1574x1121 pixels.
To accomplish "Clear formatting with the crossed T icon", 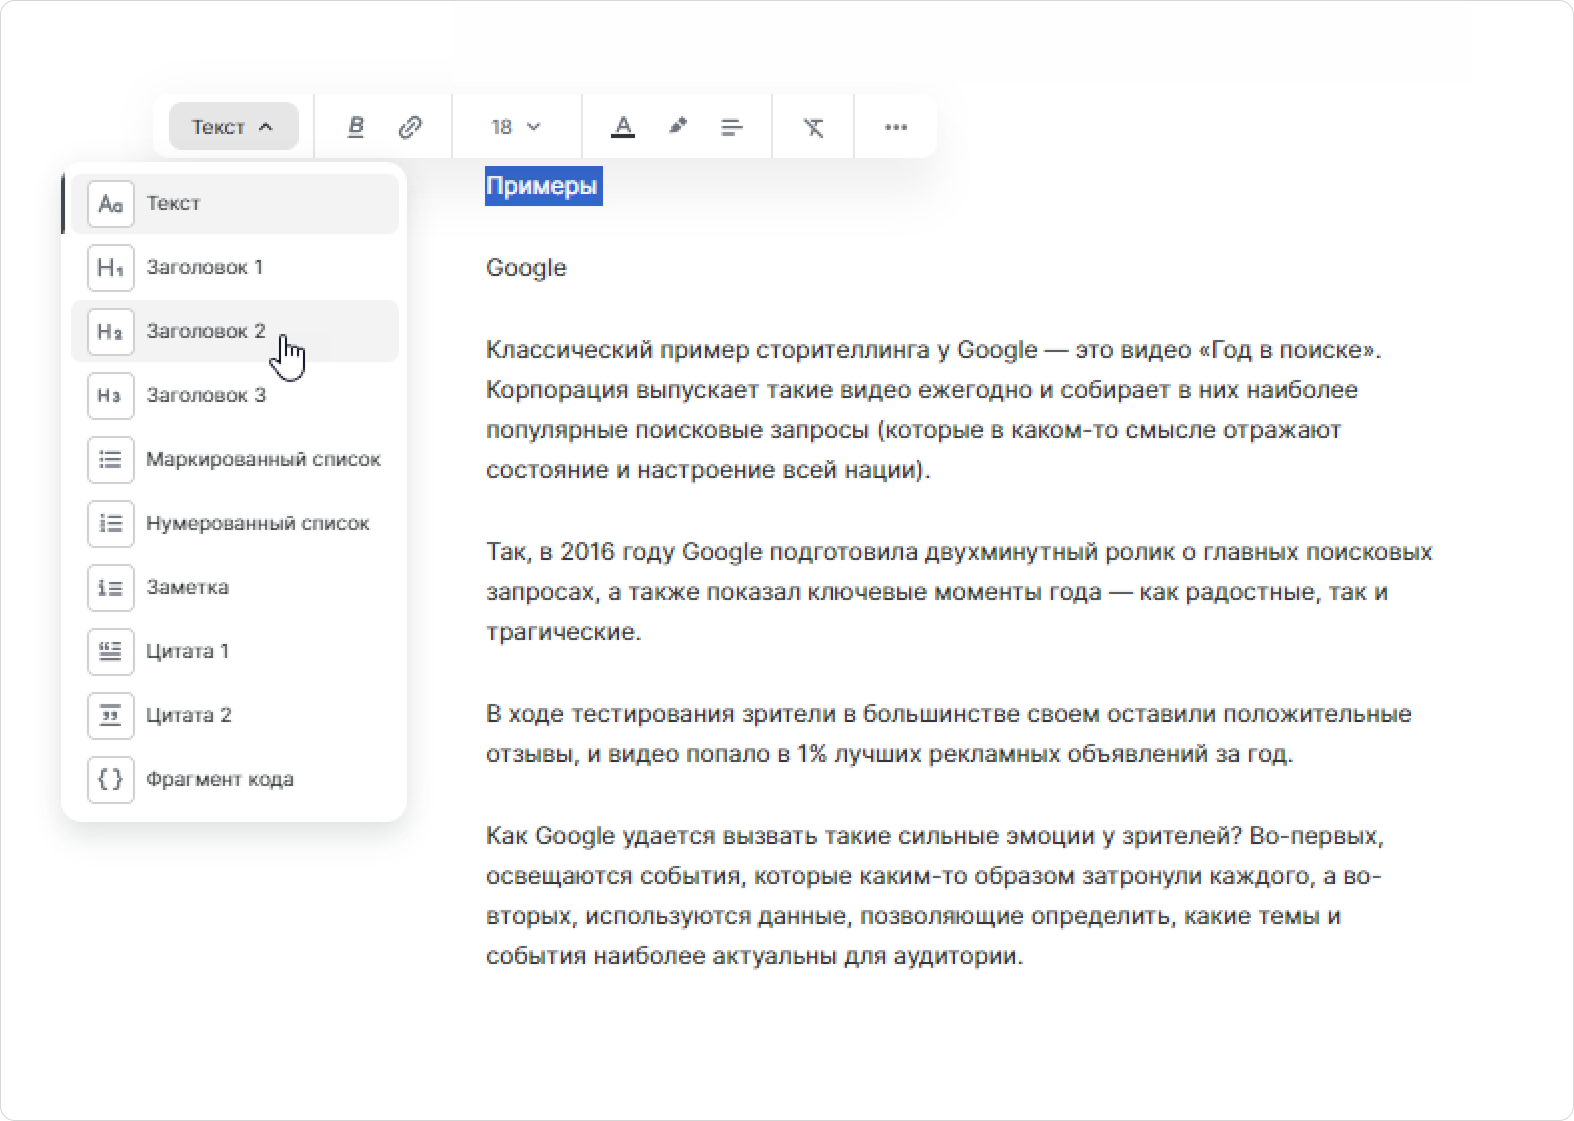I will (x=813, y=127).
